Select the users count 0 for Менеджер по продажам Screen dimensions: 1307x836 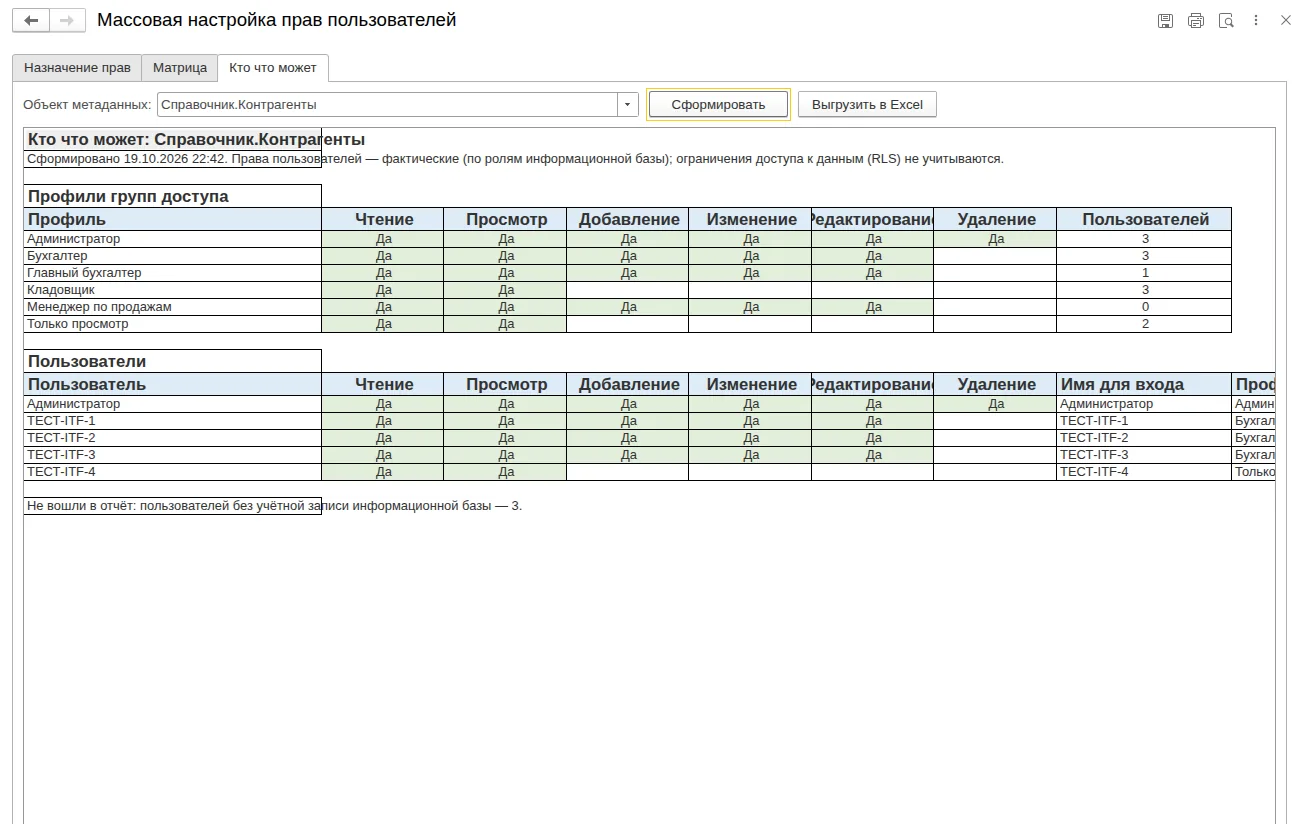coord(1145,307)
